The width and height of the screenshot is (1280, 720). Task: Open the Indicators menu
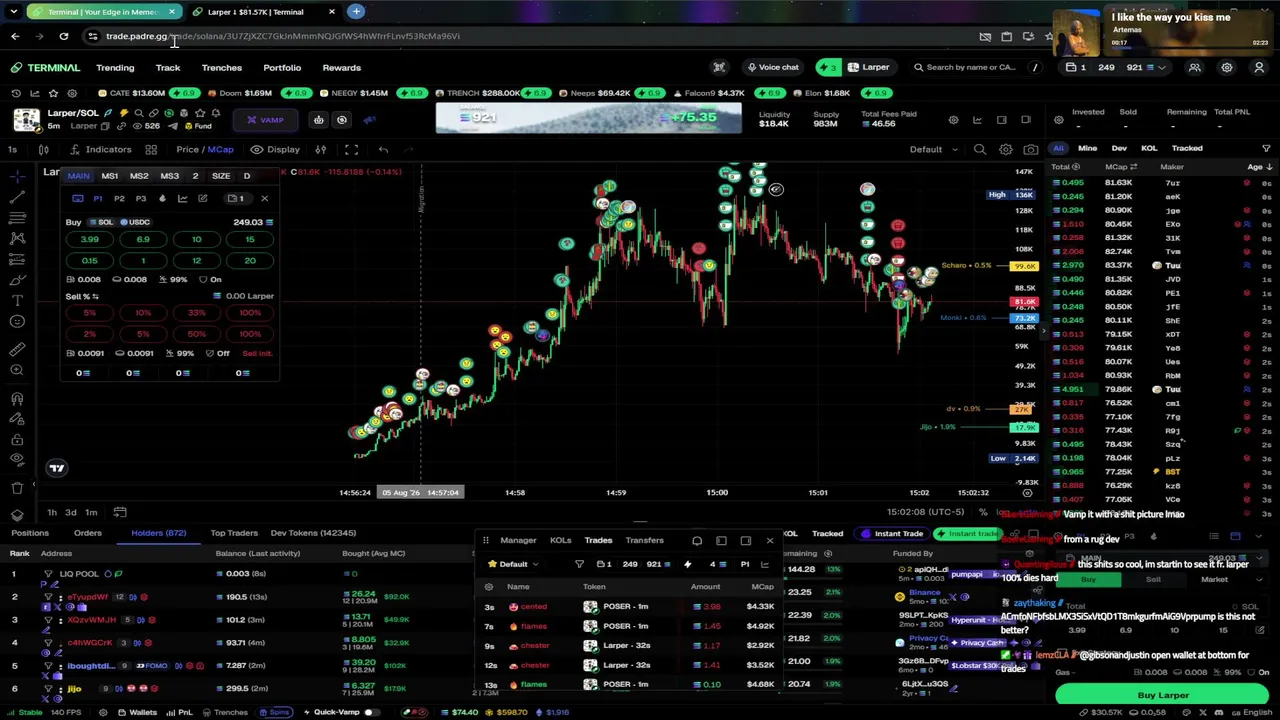point(99,149)
